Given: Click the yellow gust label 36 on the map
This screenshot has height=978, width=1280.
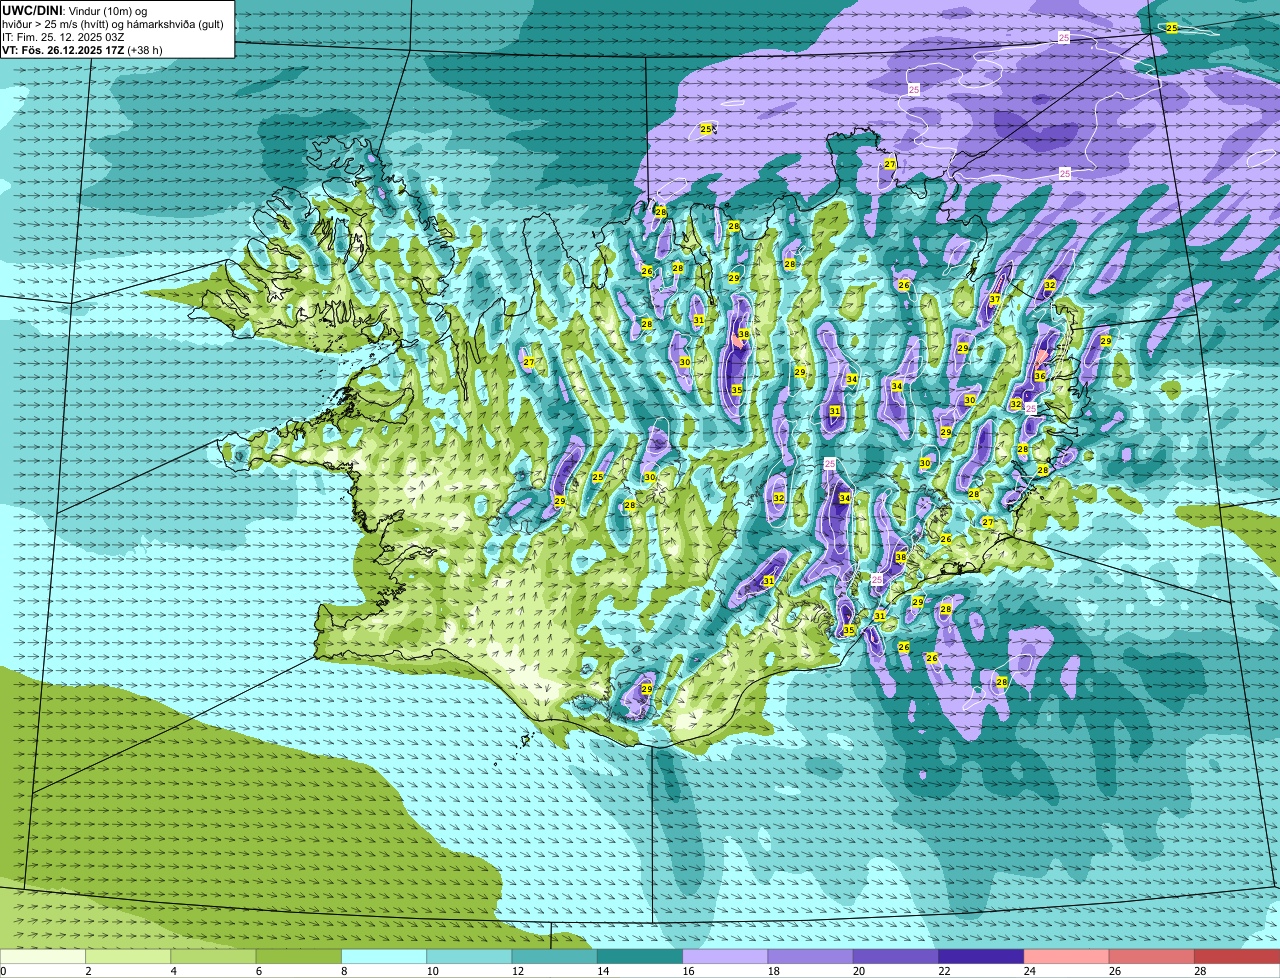Looking at the screenshot, I should coord(1040,376).
